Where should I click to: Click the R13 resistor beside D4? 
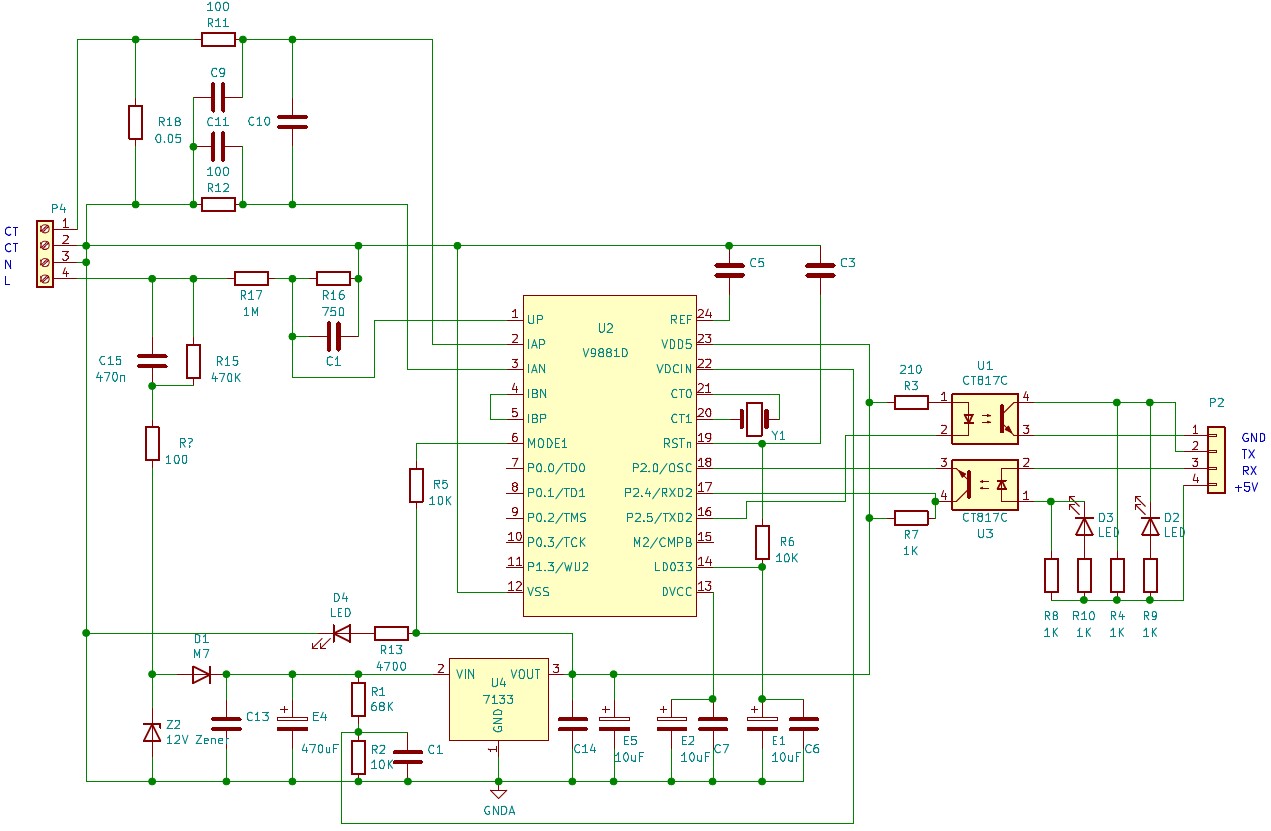[391, 633]
